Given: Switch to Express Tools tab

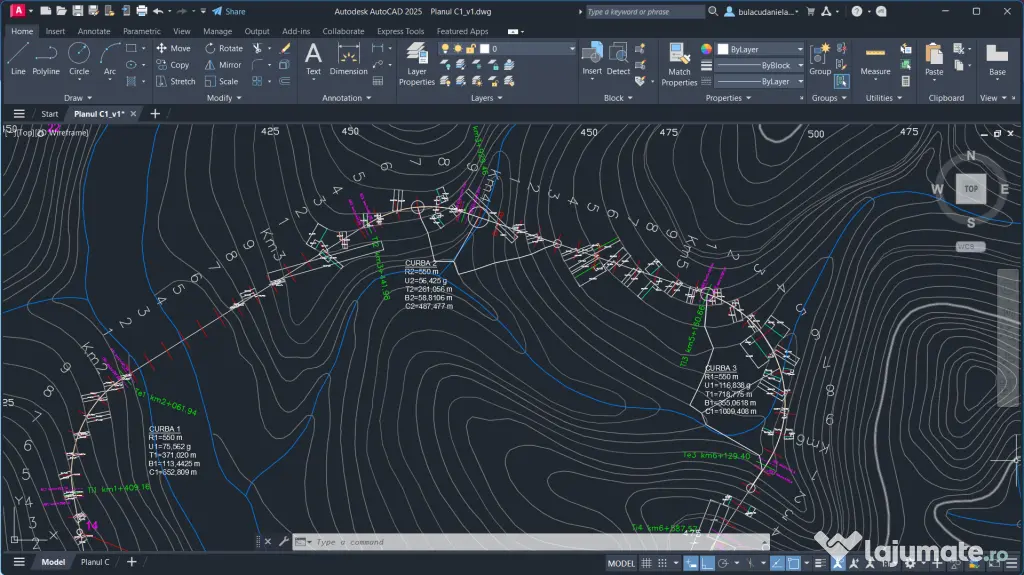Looking at the screenshot, I should pyautogui.click(x=400, y=31).
